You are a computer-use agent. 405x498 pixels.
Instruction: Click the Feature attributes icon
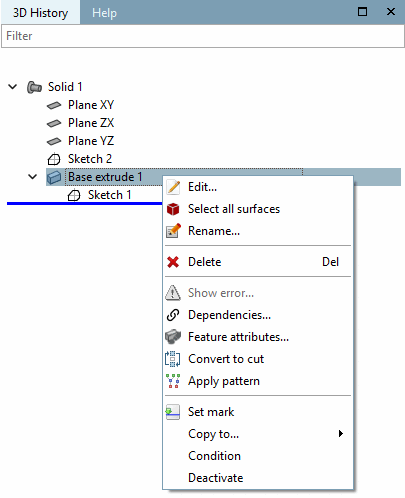click(x=173, y=337)
